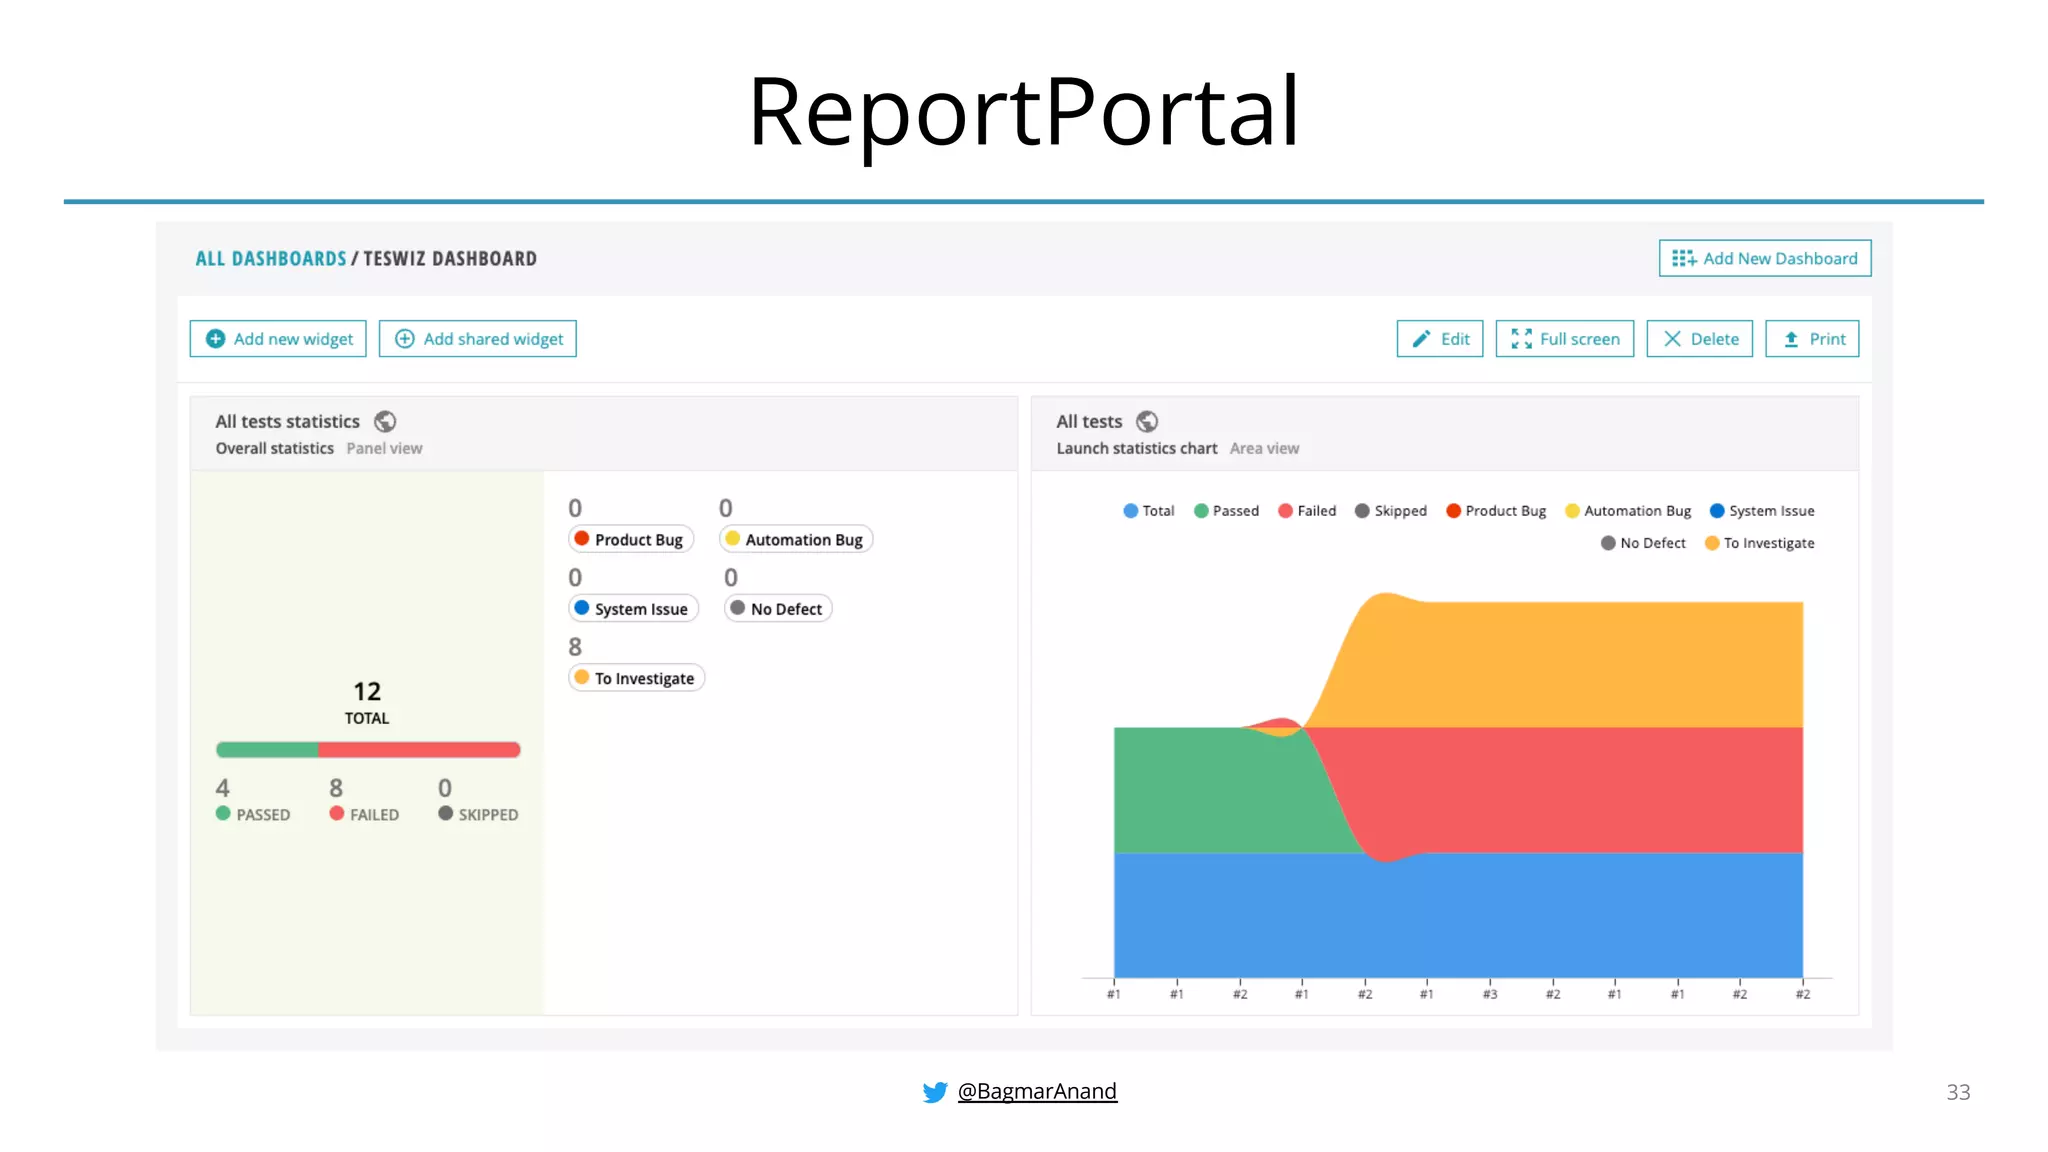Toggle the Automation Bug legend entry

click(x=1628, y=511)
